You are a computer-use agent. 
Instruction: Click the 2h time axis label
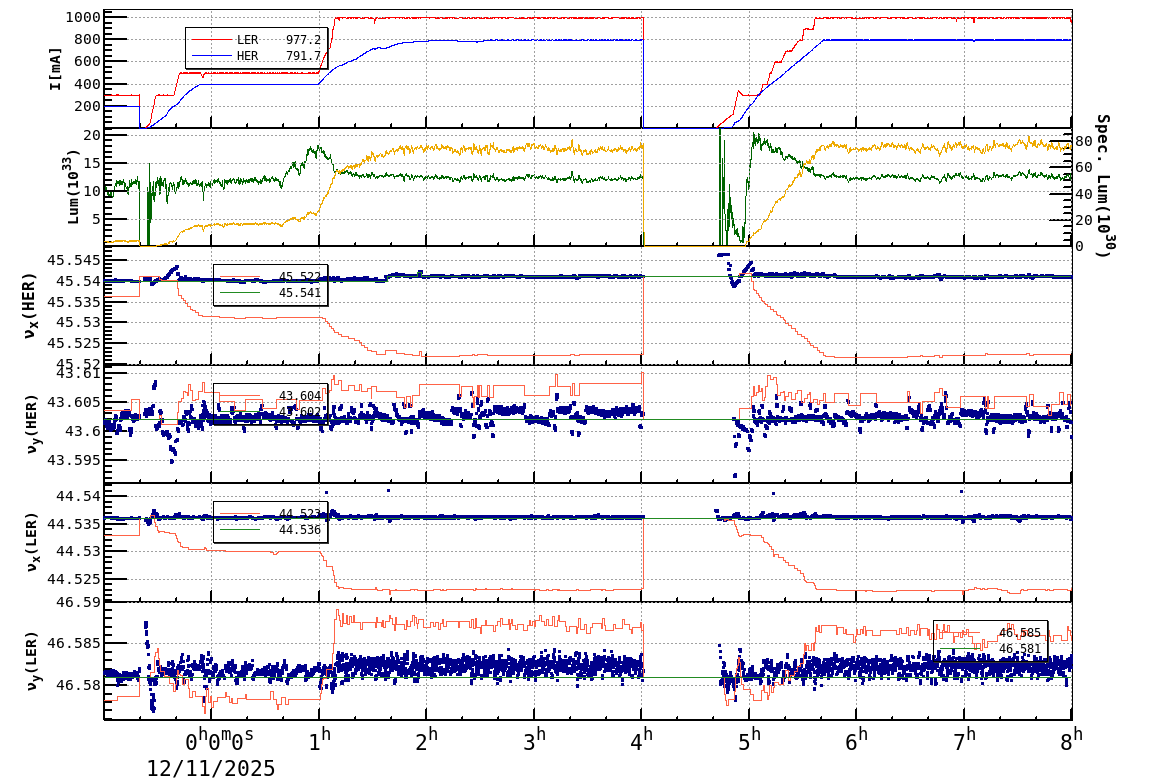click(x=427, y=739)
